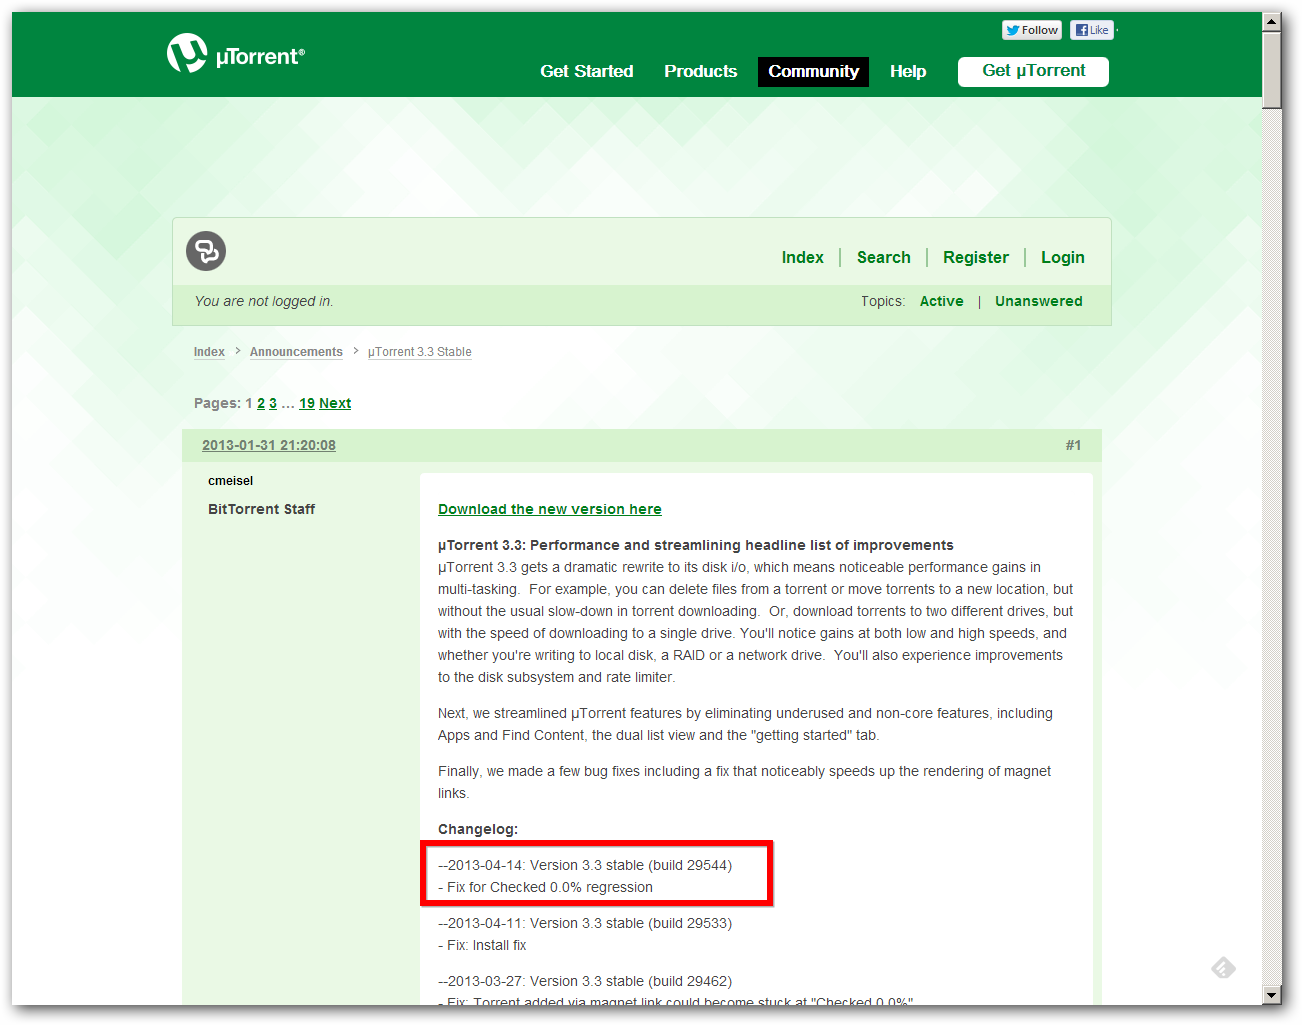Go to page 19 of thread
The height and width of the screenshot is (1025, 1302).
(307, 403)
